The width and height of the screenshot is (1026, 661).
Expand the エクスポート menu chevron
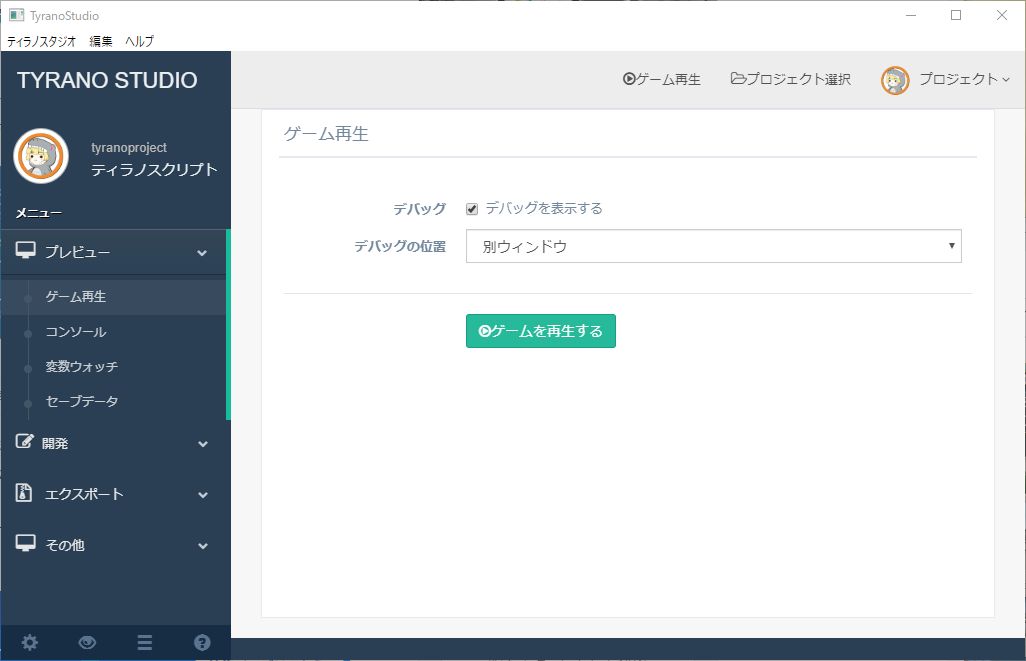pos(203,495)
